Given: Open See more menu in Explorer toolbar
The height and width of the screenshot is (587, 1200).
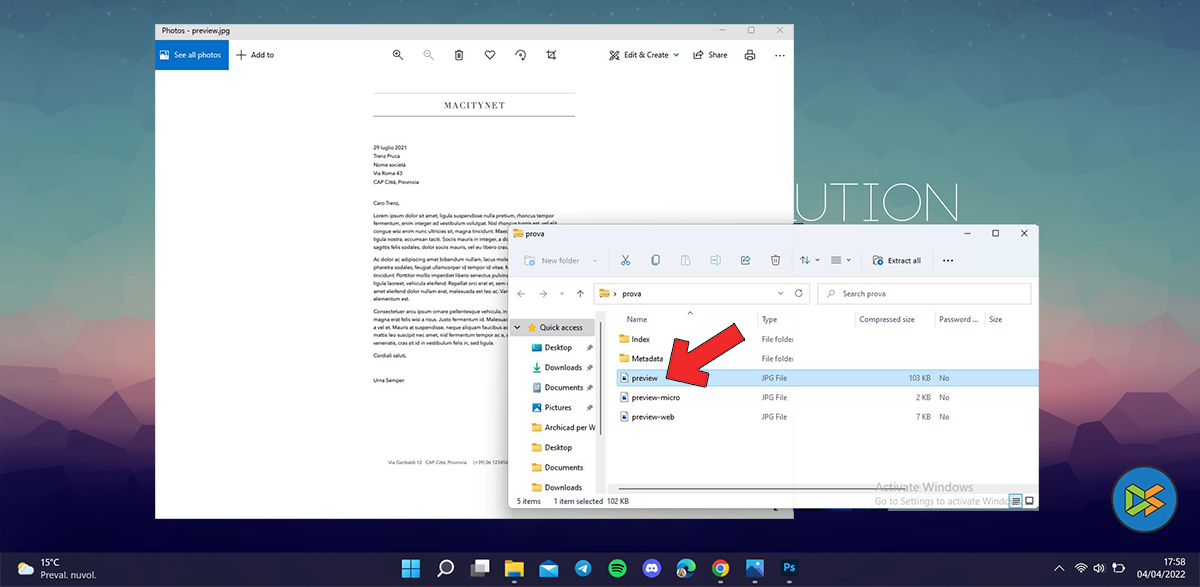Looking at the screenshot, I should [948, 260].
